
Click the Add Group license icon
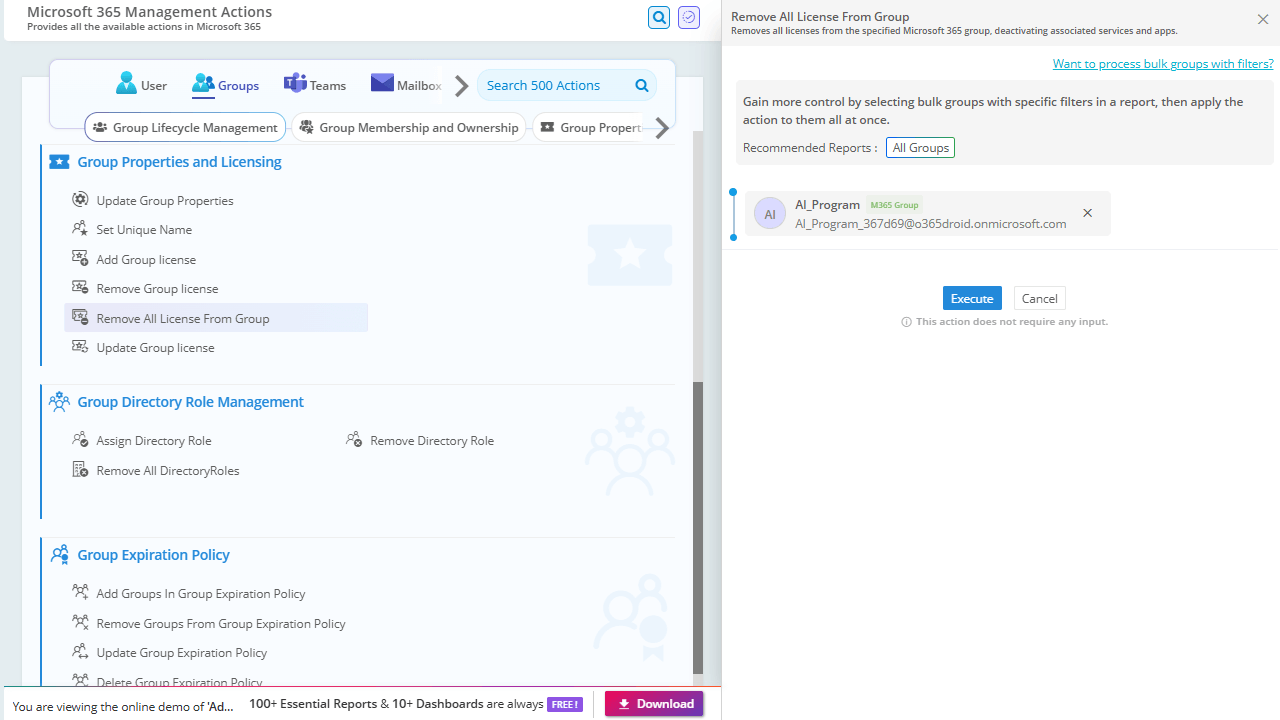[x=80, y=258]
